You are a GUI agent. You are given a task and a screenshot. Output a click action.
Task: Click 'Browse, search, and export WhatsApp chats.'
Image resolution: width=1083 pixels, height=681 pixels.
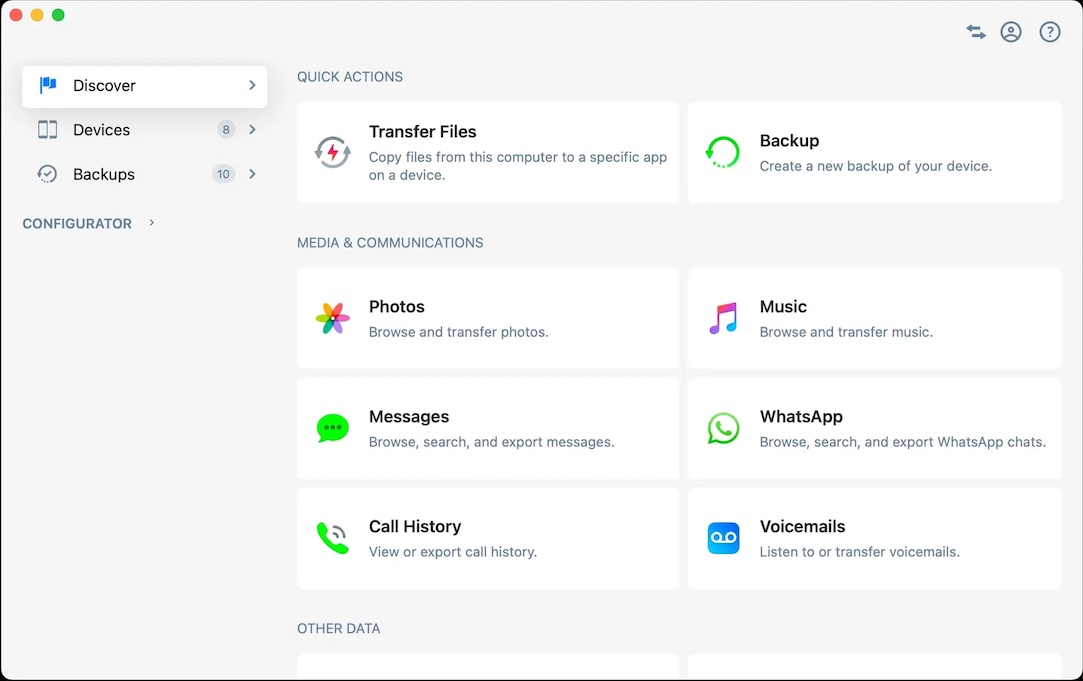pos(903,442)
